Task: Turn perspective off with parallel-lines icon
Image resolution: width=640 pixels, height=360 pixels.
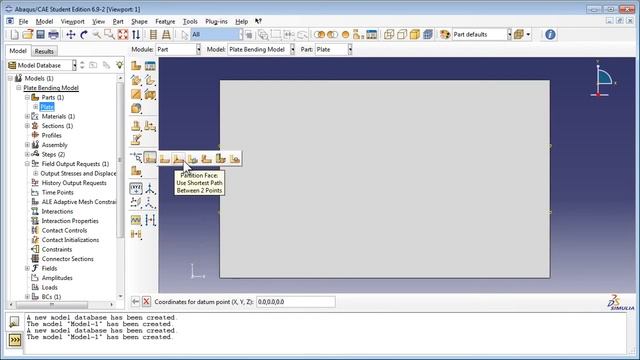Action: [153, 35]
